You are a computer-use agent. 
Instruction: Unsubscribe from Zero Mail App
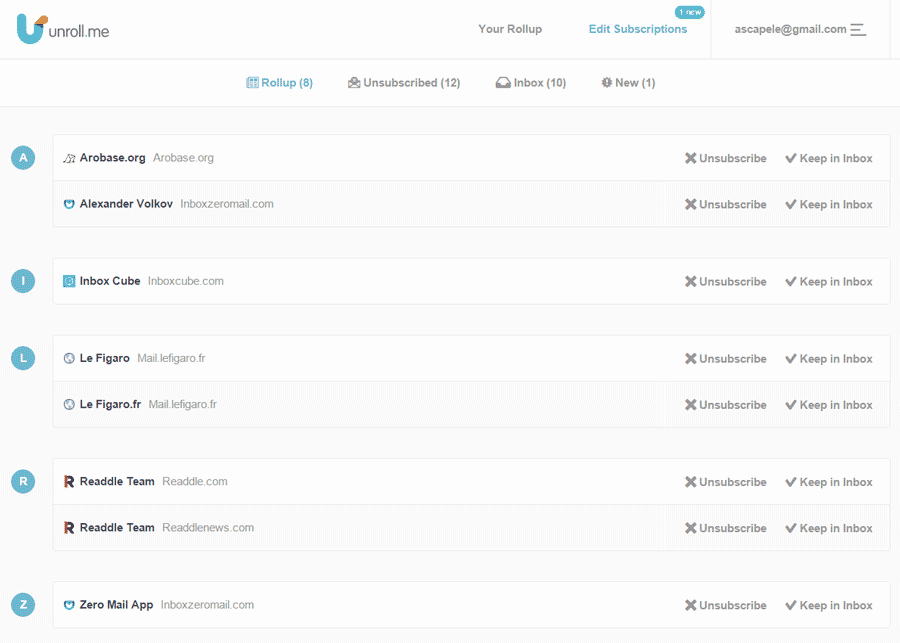726,605
